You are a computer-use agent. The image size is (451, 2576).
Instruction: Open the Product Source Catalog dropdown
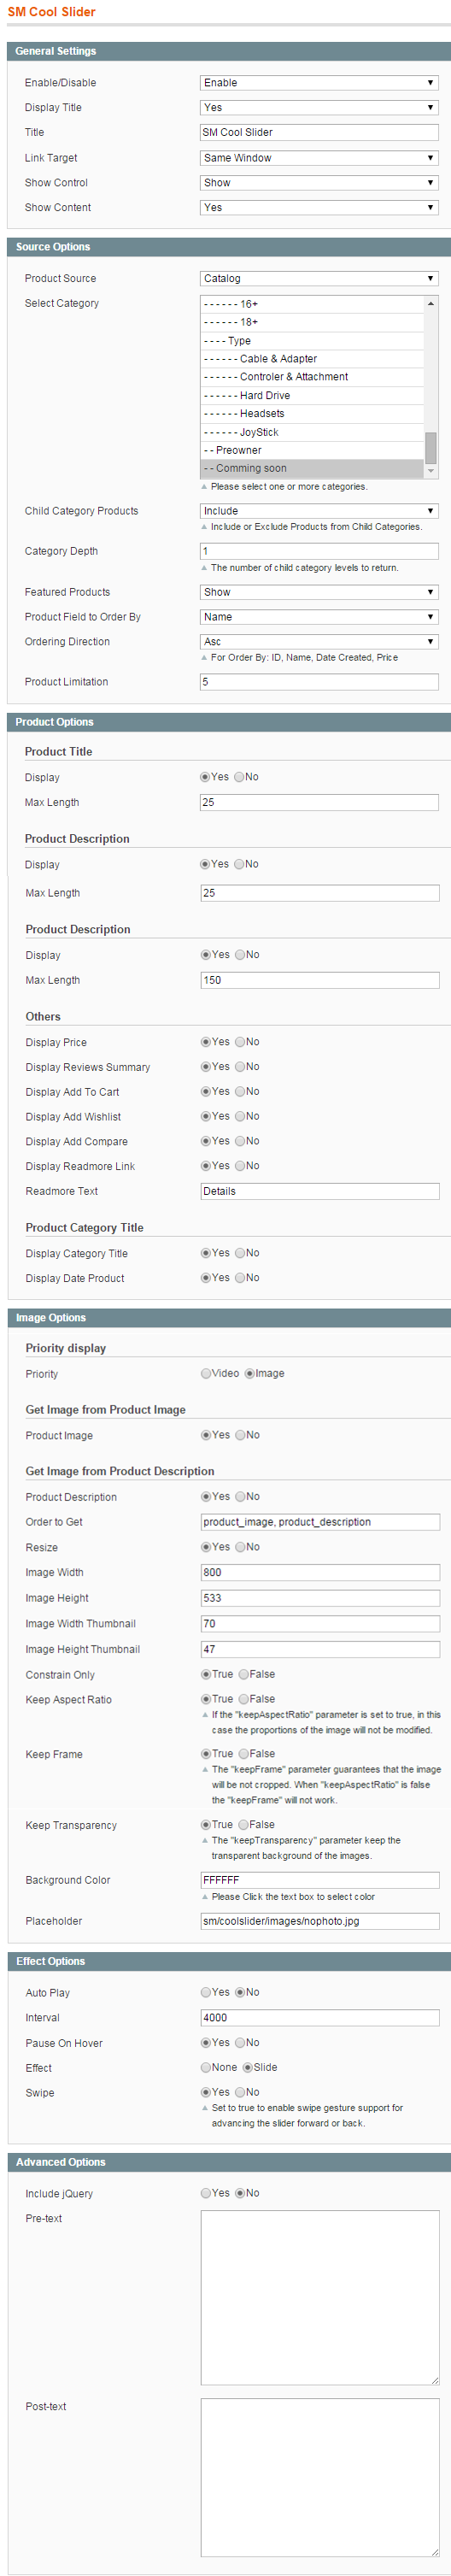[319, 279]
